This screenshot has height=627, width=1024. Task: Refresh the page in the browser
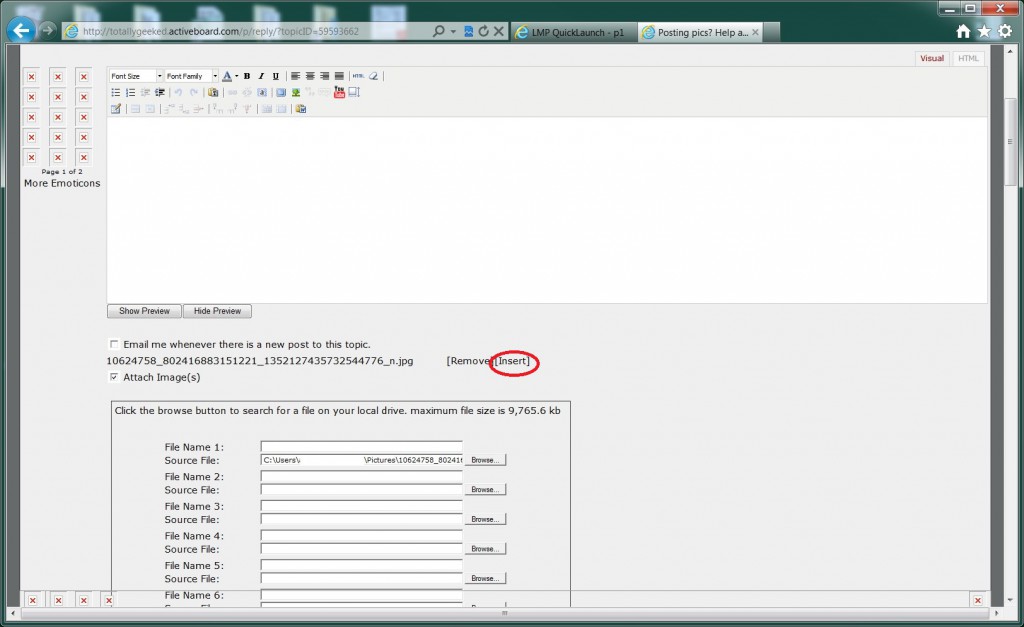point(483,32)
